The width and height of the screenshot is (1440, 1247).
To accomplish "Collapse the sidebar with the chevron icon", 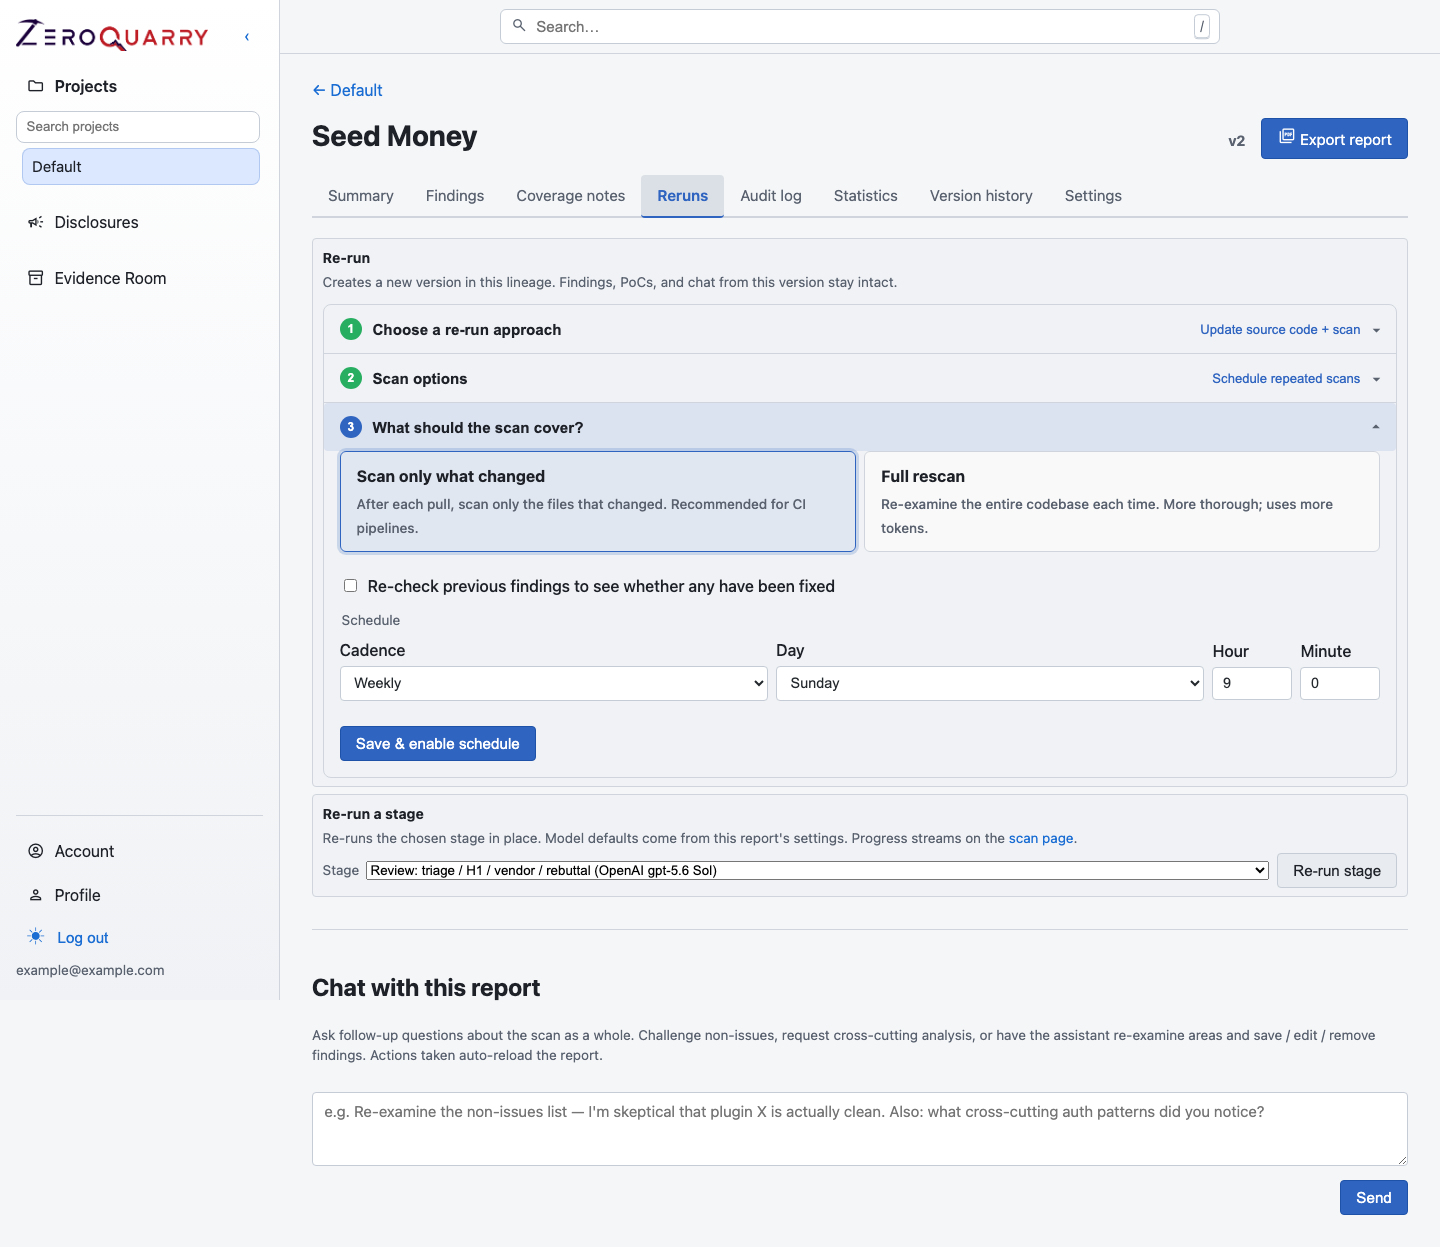I will tap(247, 37).
